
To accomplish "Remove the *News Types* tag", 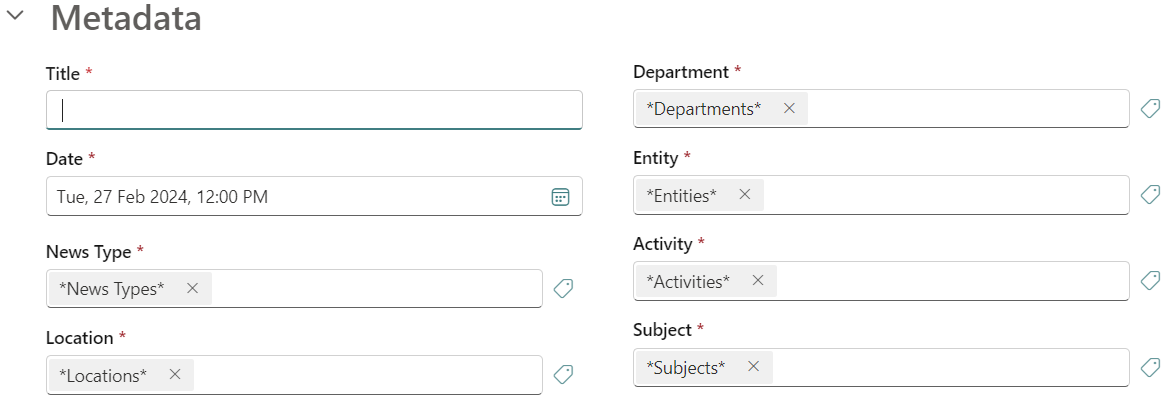I will 193,289.
